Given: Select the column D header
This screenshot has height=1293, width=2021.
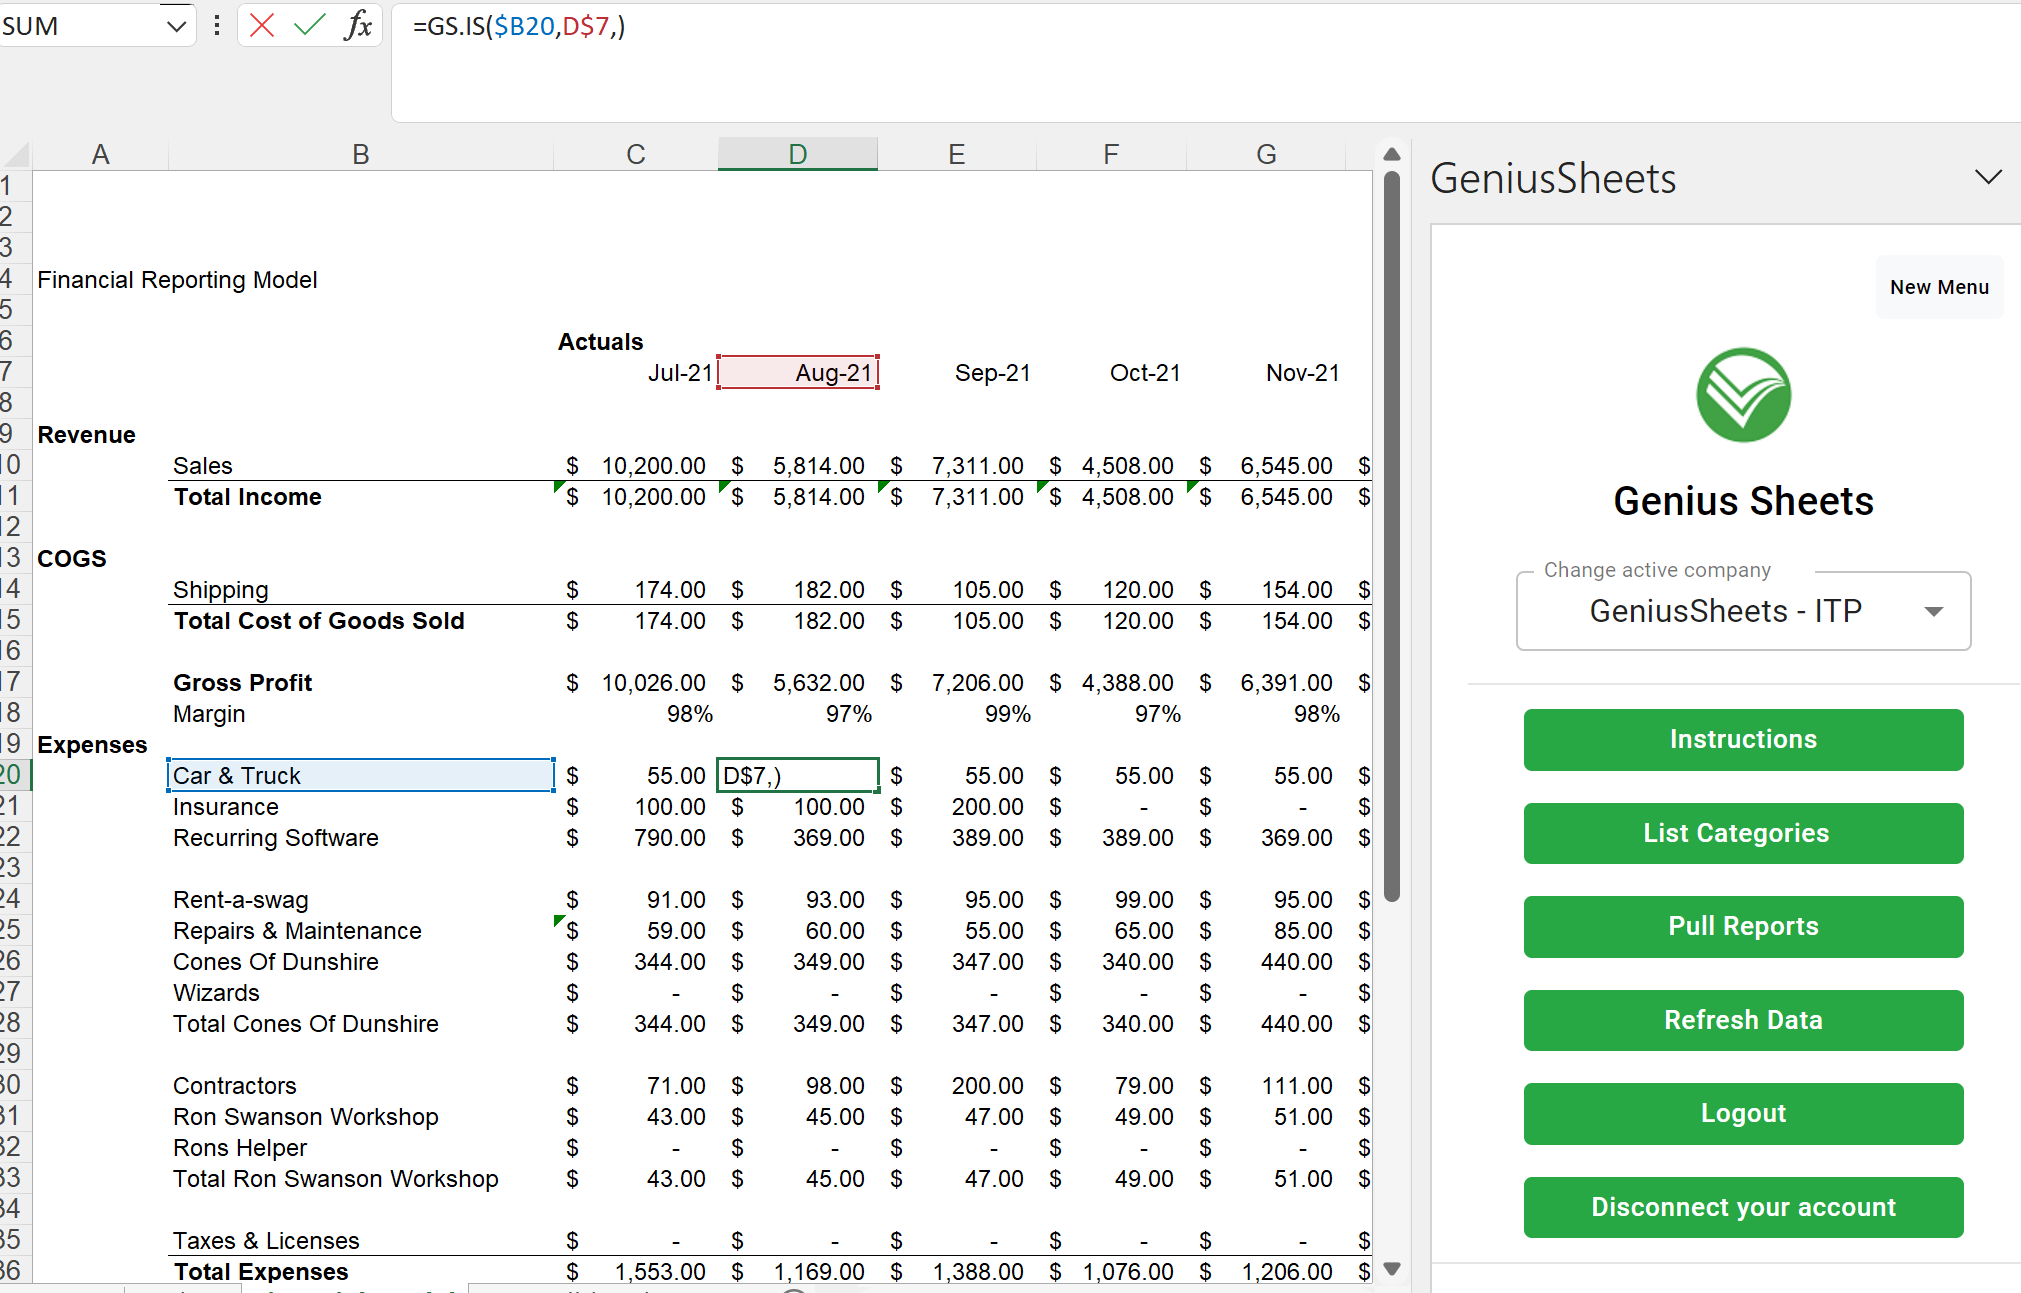Looking at the screenshot, I should (x=797, y=154).
